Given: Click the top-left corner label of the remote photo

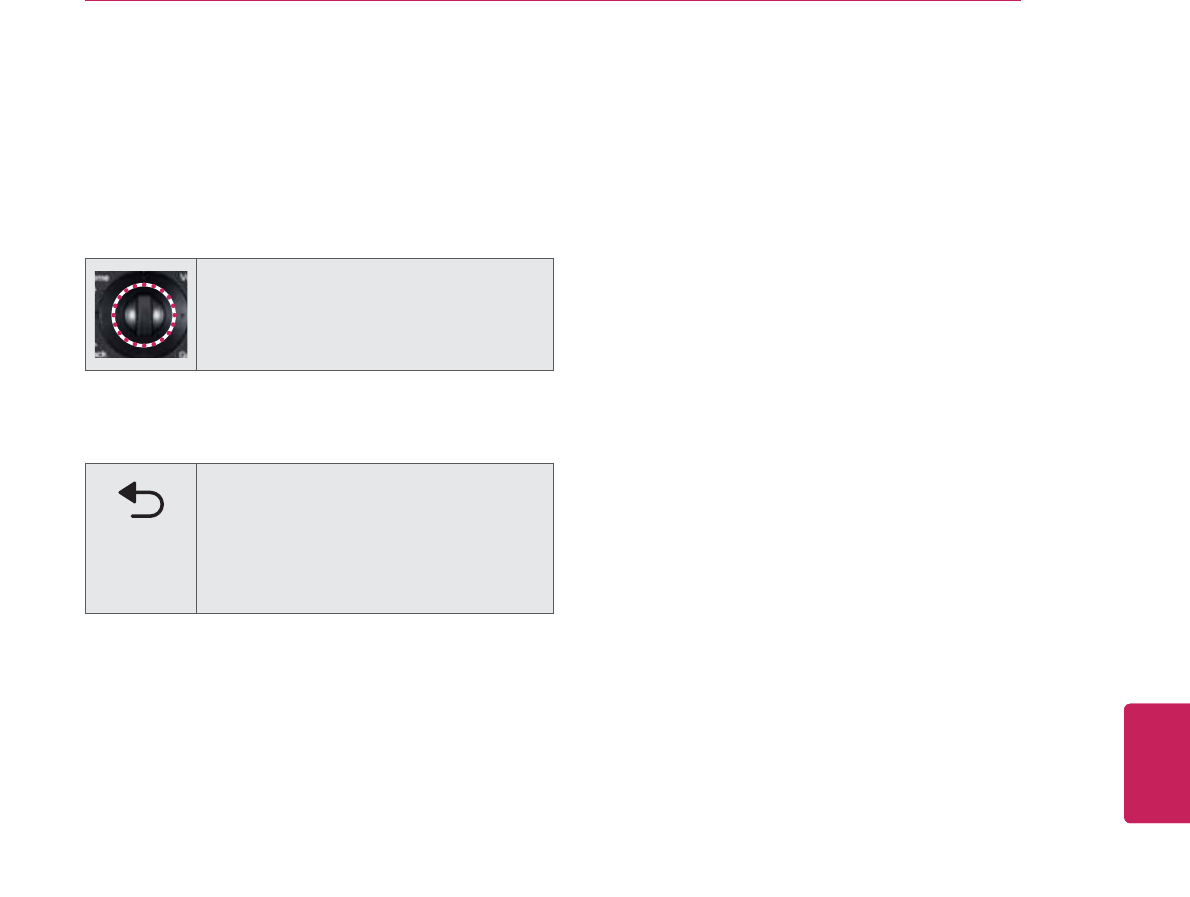Looking at the screenshot, I should pos(101,279).
